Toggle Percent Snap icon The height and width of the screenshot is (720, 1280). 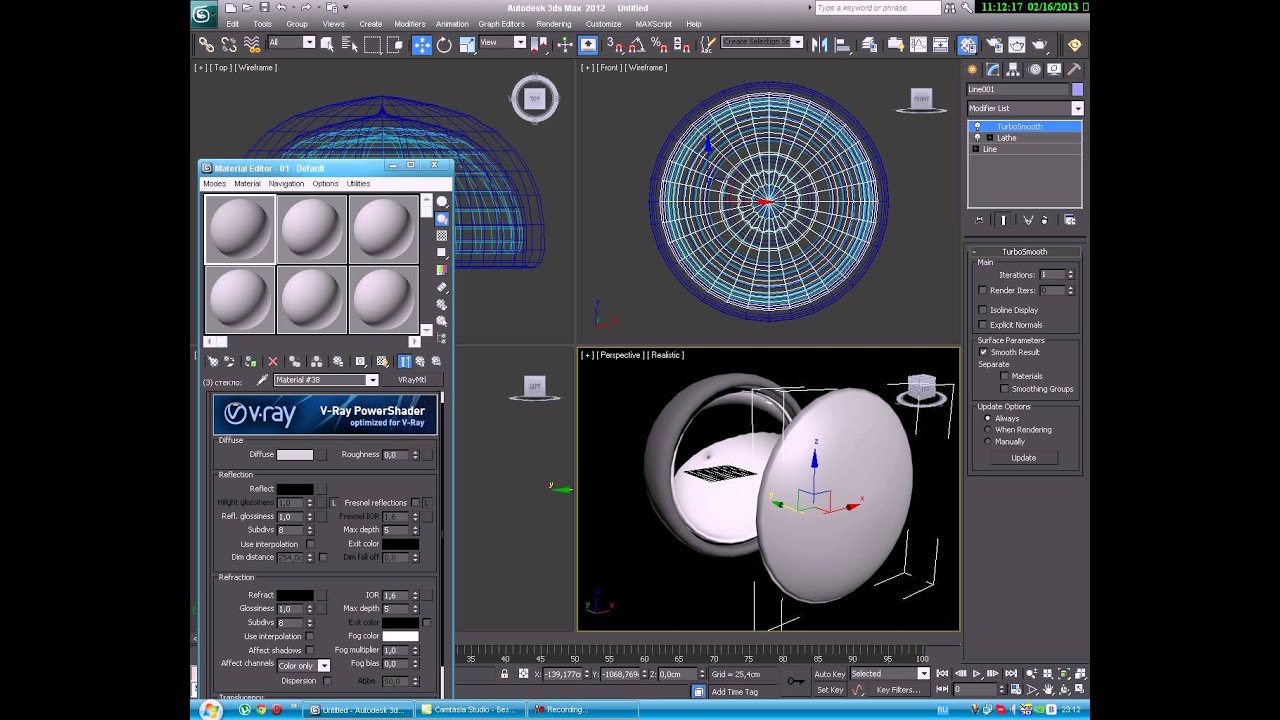pos(659,44)
